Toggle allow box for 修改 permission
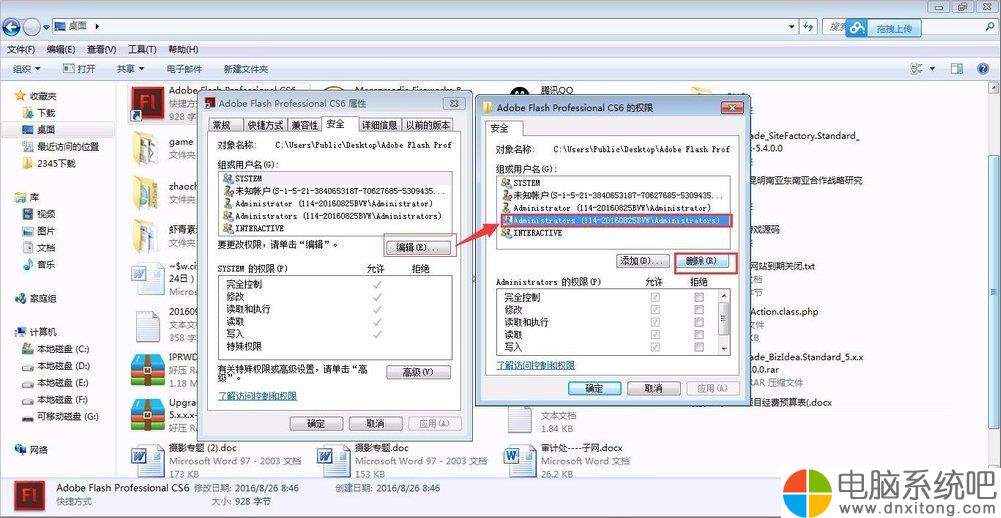This screenshot has height=518, width=1001. pyautogui.click(x=655, y=310)
